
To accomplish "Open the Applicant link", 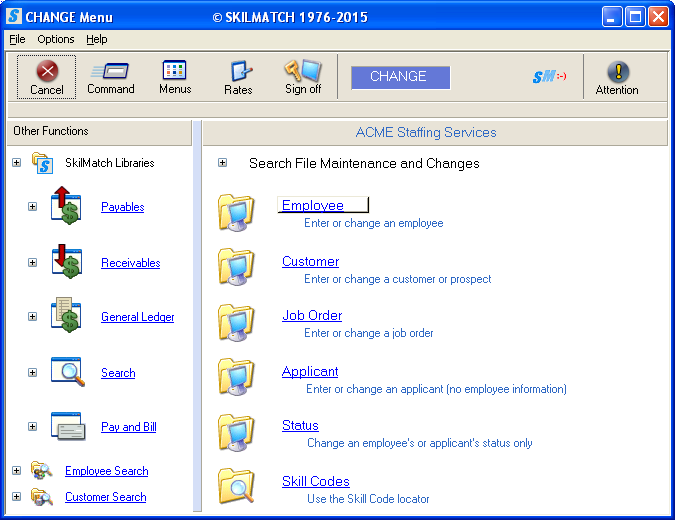I will tap(310, 371).
